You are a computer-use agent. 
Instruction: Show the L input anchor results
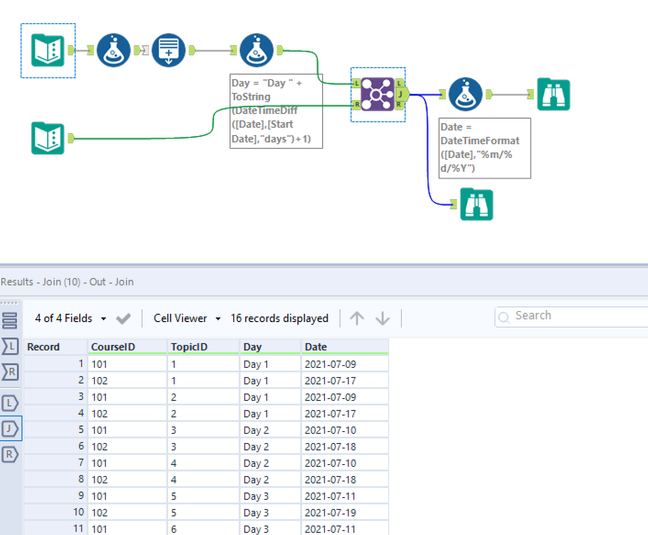tap(10, 346)
